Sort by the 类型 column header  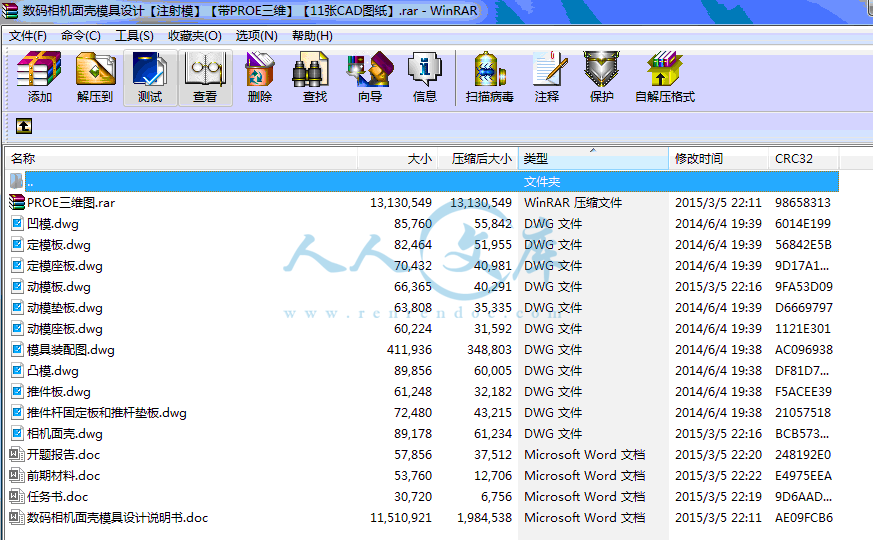click(594, 159)
